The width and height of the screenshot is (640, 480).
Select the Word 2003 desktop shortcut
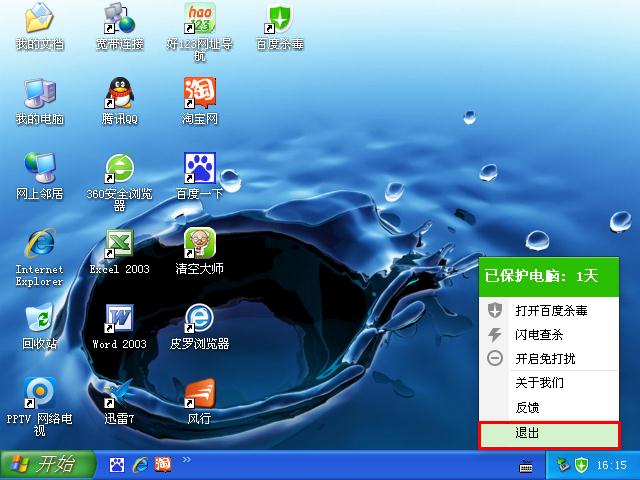click(x=120, y=319)
